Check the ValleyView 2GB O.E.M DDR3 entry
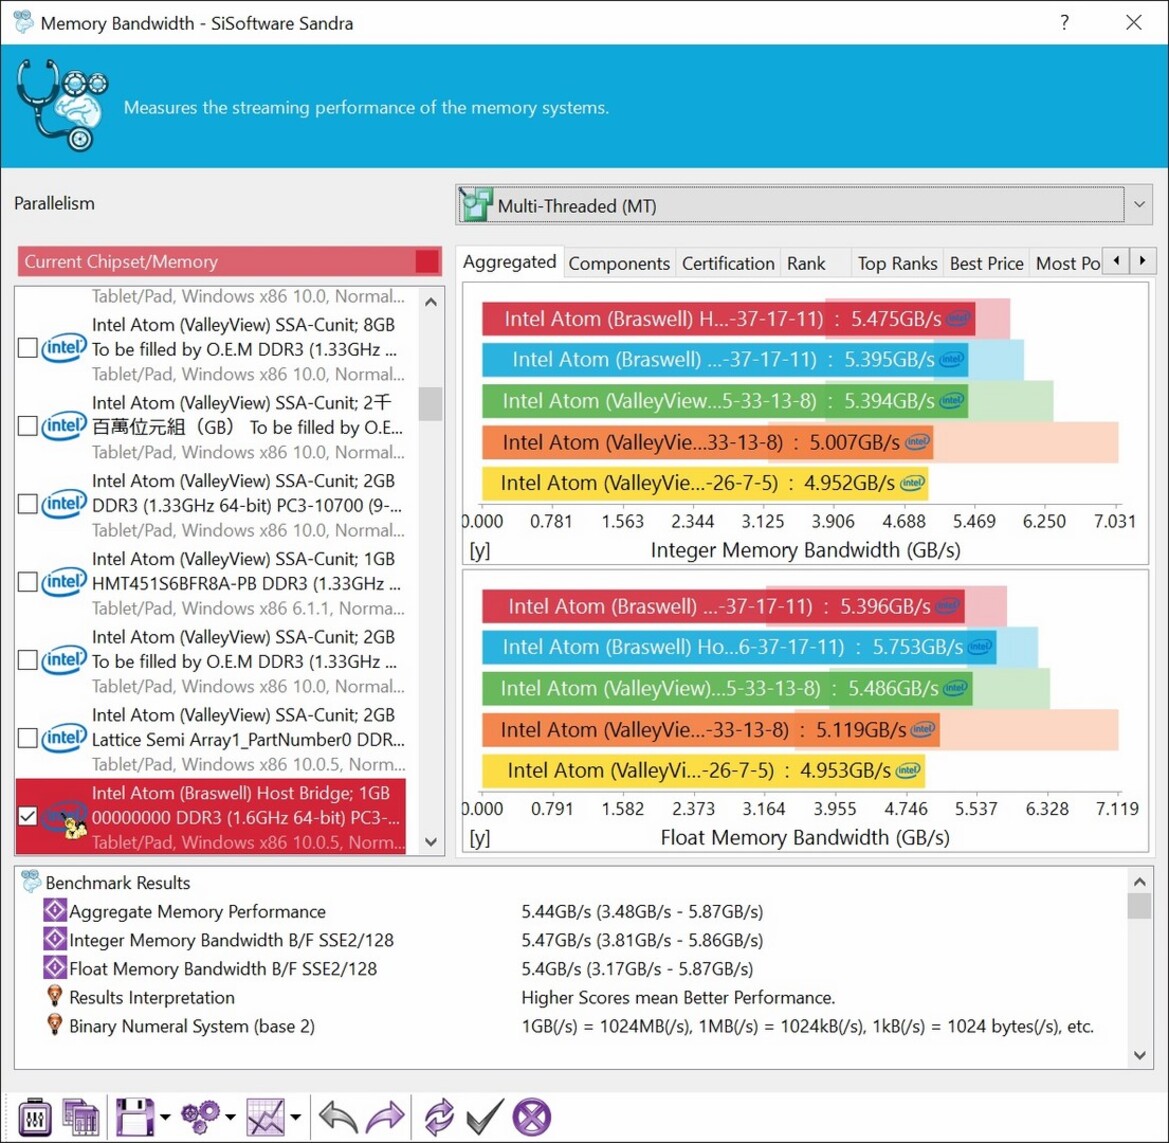Image resolution: width=1169 pixels, height=1143 pixels. click(28, 660)
